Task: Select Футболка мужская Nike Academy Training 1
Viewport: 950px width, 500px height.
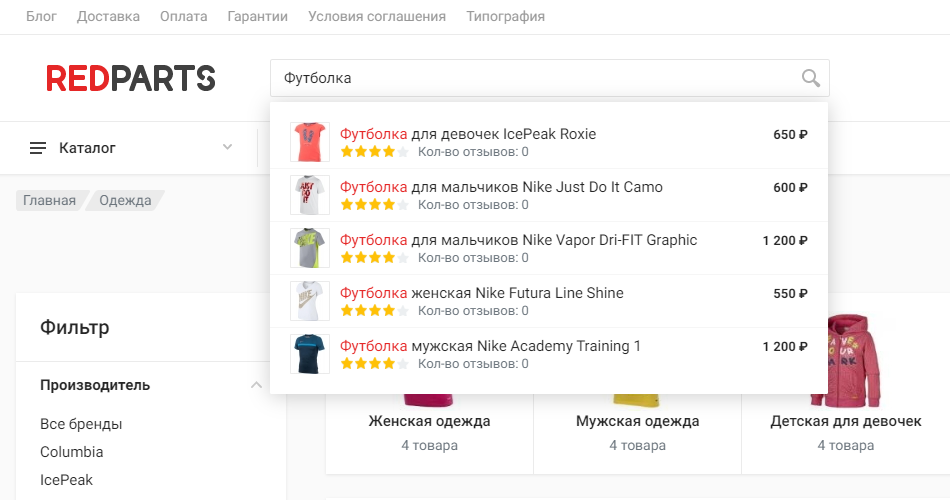Action: (x=490, y=346)
